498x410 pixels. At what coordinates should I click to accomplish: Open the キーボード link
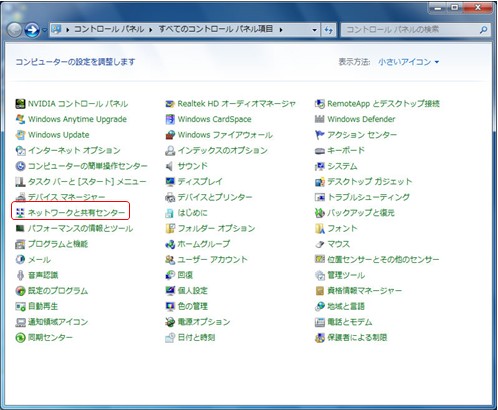point(346,150)
